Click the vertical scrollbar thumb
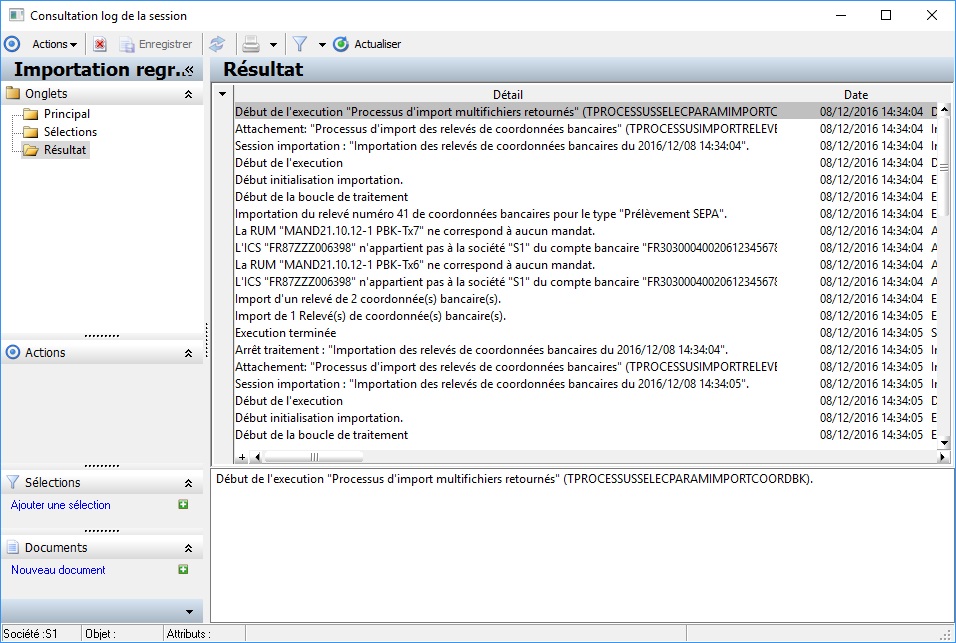 tap(944, 166)
